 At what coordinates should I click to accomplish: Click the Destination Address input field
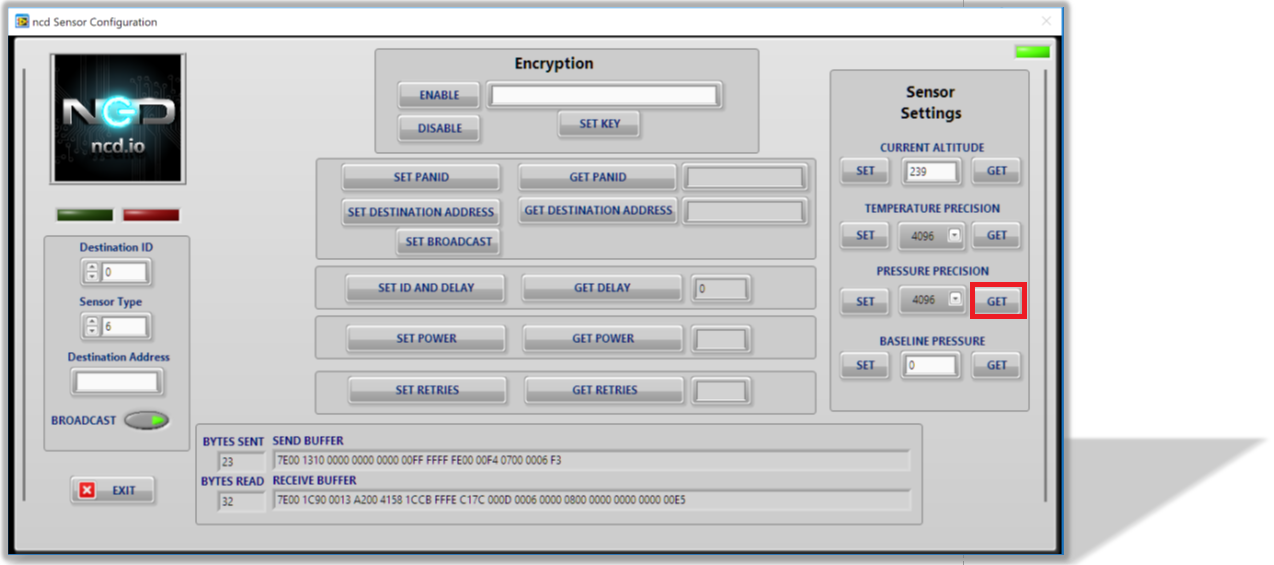[117, 382]
